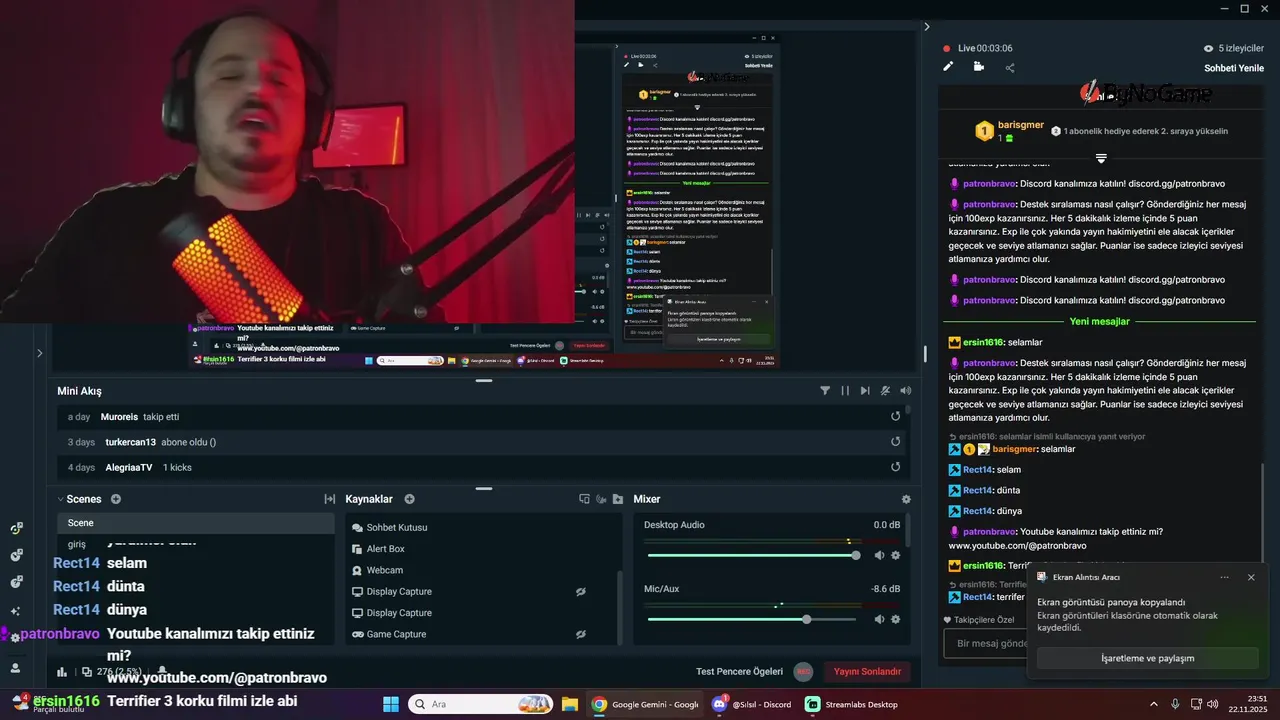Click Rect14 username in terrifer chat message
Screen dimensions: 1280x720
977,597
